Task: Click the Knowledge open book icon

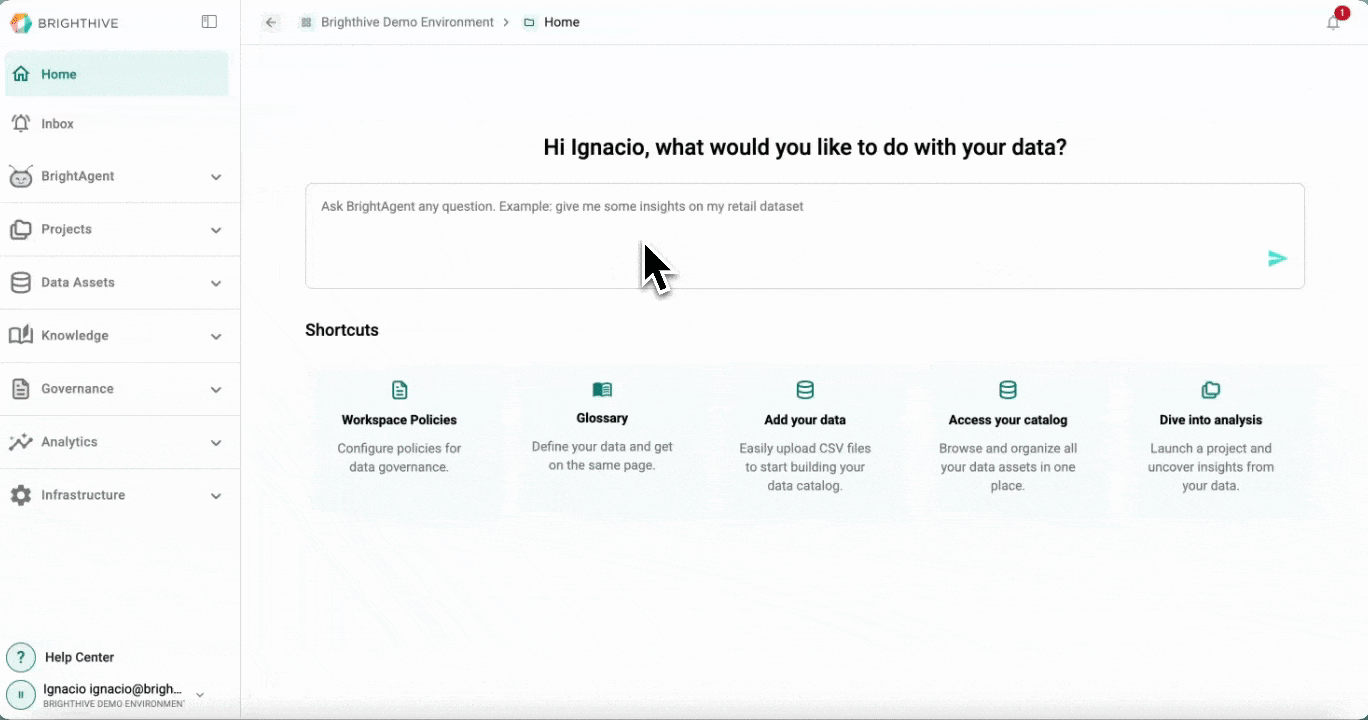Action: pos(21,335)
